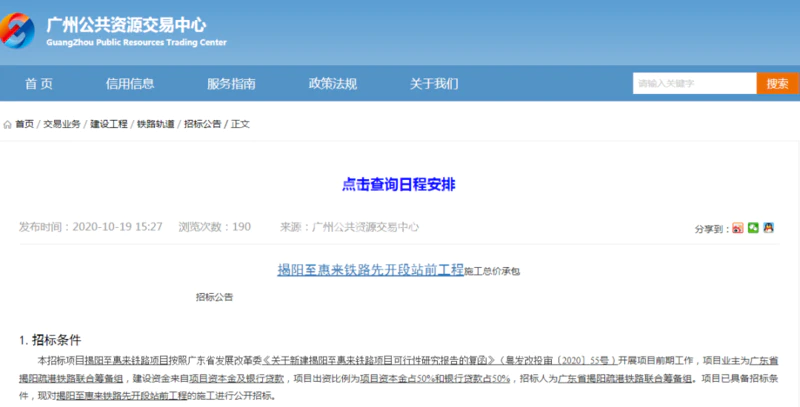Open the 关于我们 navigation item
The height and width of the screenshot is (407, 800).
(434, 83)
